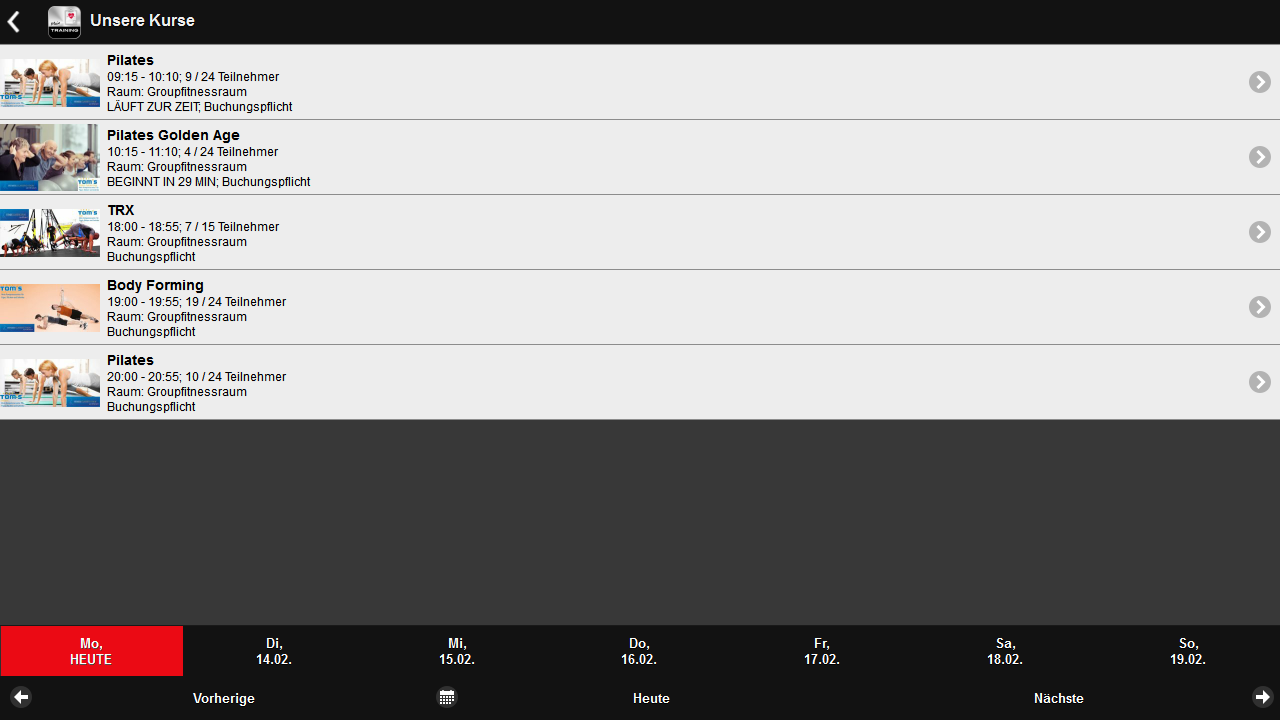This screenshot has width=1280, height=720.
Task: Open the 20:00 Pilates course chevron
Action: point(1259,382)
